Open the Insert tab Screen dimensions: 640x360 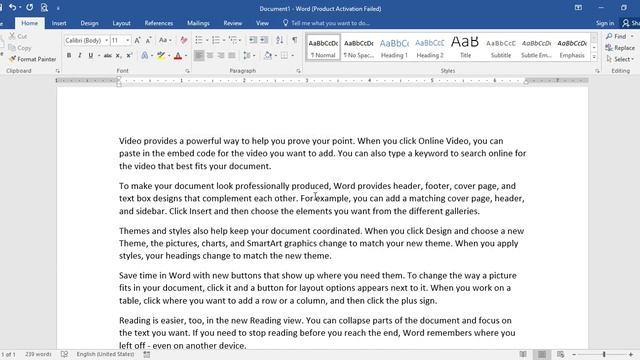(59, 23)
